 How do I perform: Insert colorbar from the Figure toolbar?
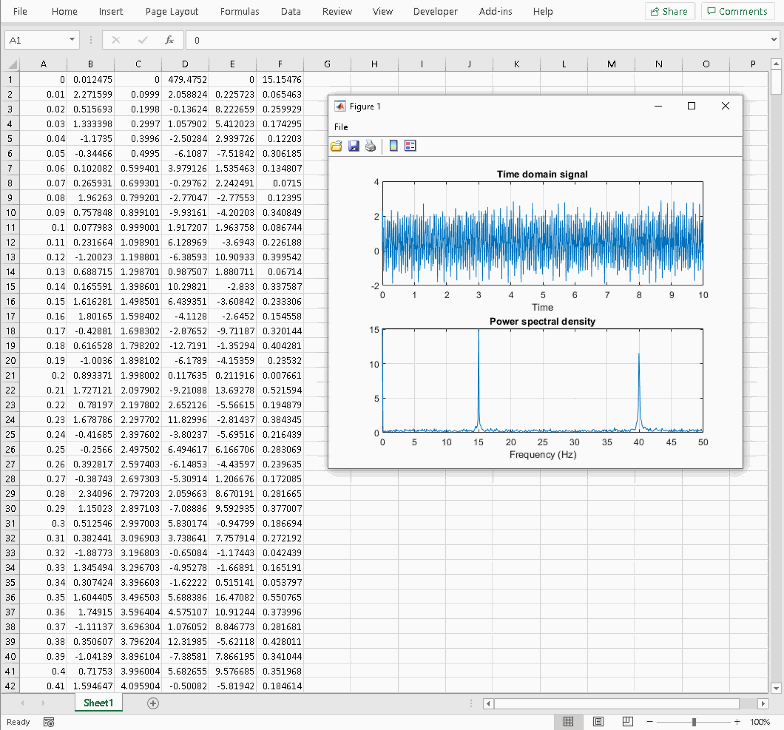pyautogui.click(x=393, y=146)
